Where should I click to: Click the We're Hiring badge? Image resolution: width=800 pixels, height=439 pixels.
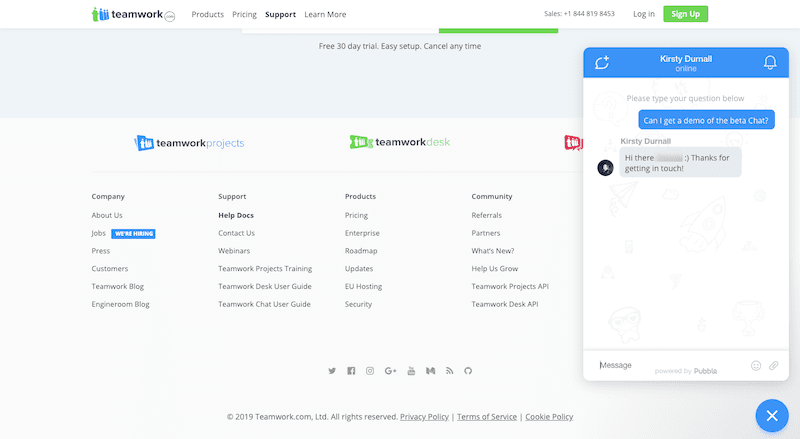[x=134, y=234]
